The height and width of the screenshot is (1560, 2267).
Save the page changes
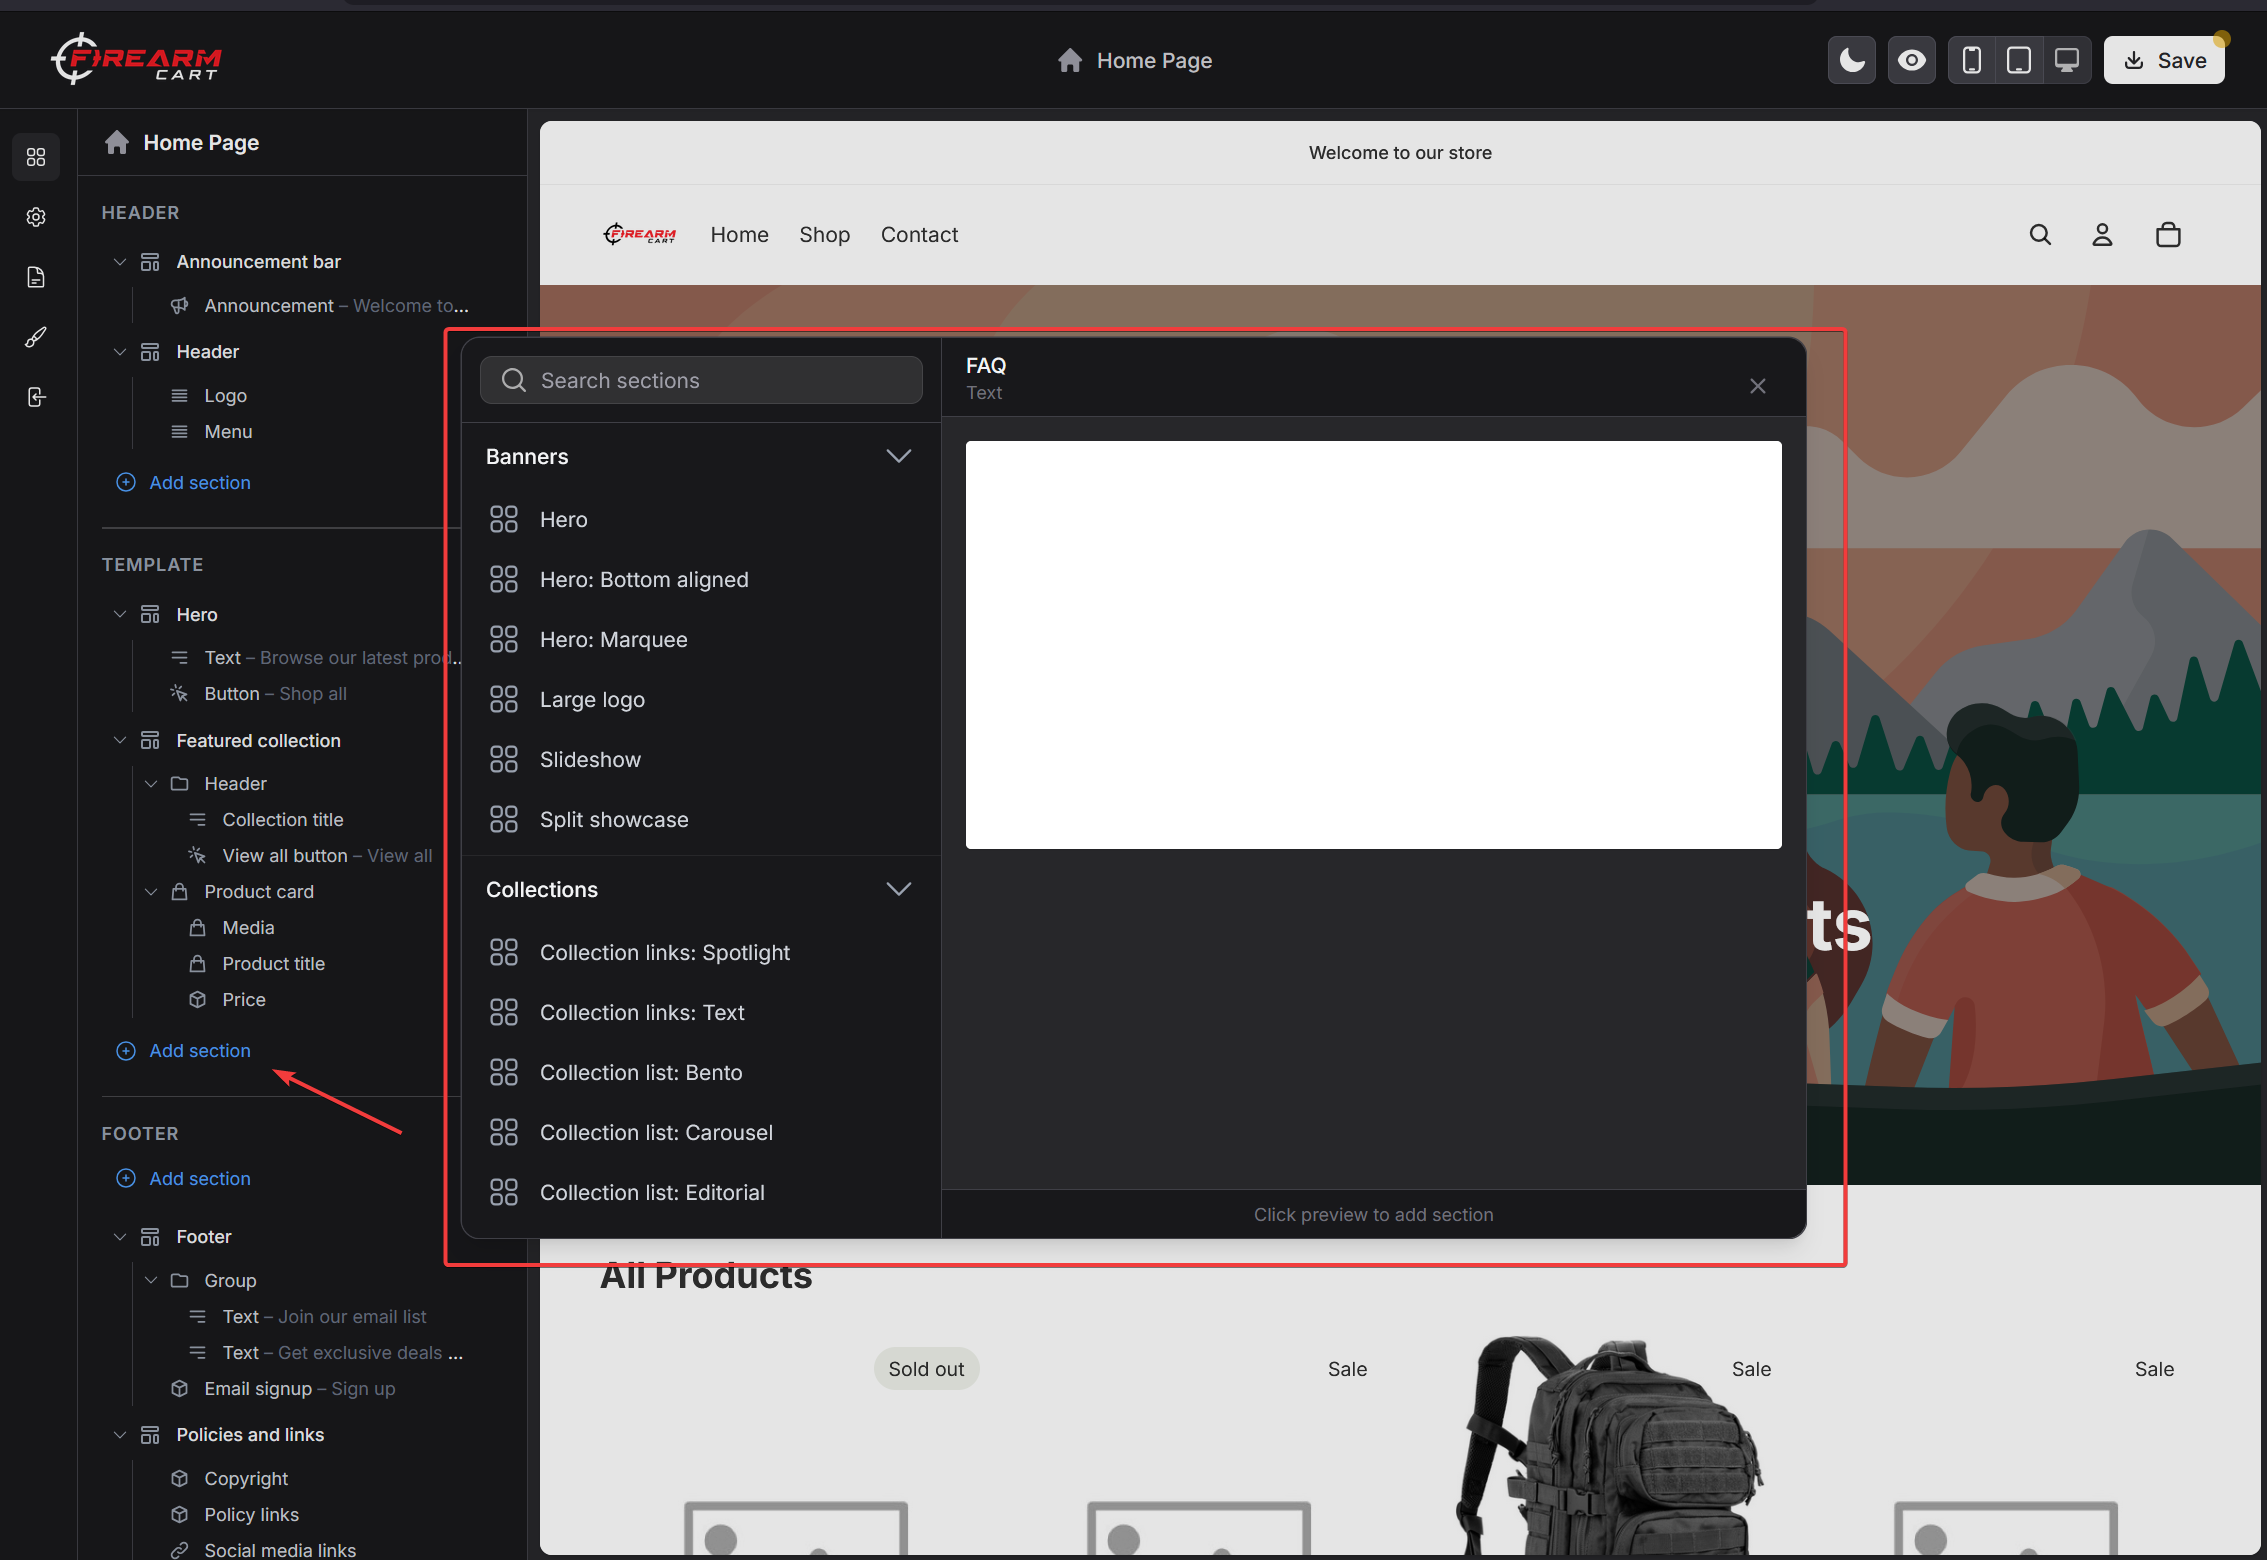[x=2164, y=60]
